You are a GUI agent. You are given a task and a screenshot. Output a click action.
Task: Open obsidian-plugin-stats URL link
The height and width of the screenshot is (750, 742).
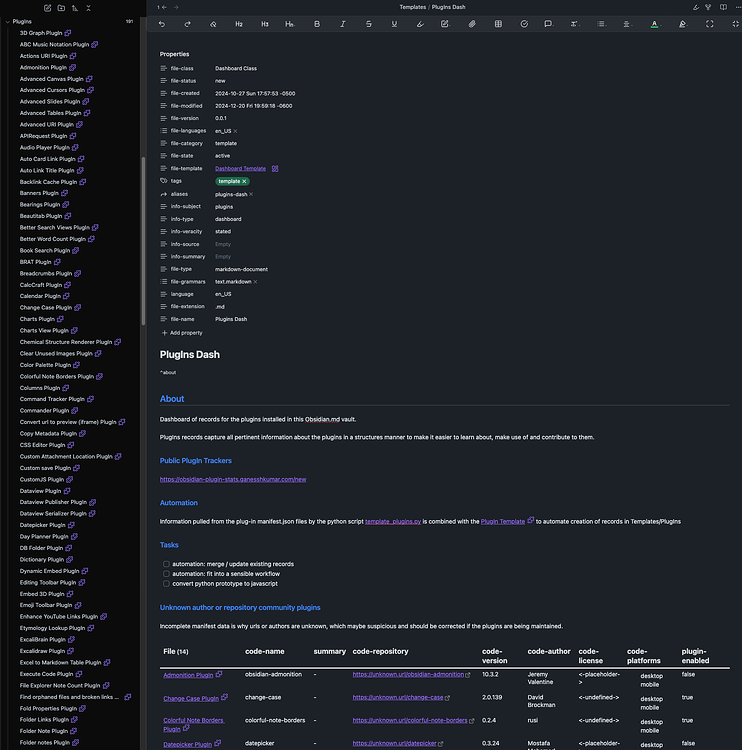click(233, 479)
